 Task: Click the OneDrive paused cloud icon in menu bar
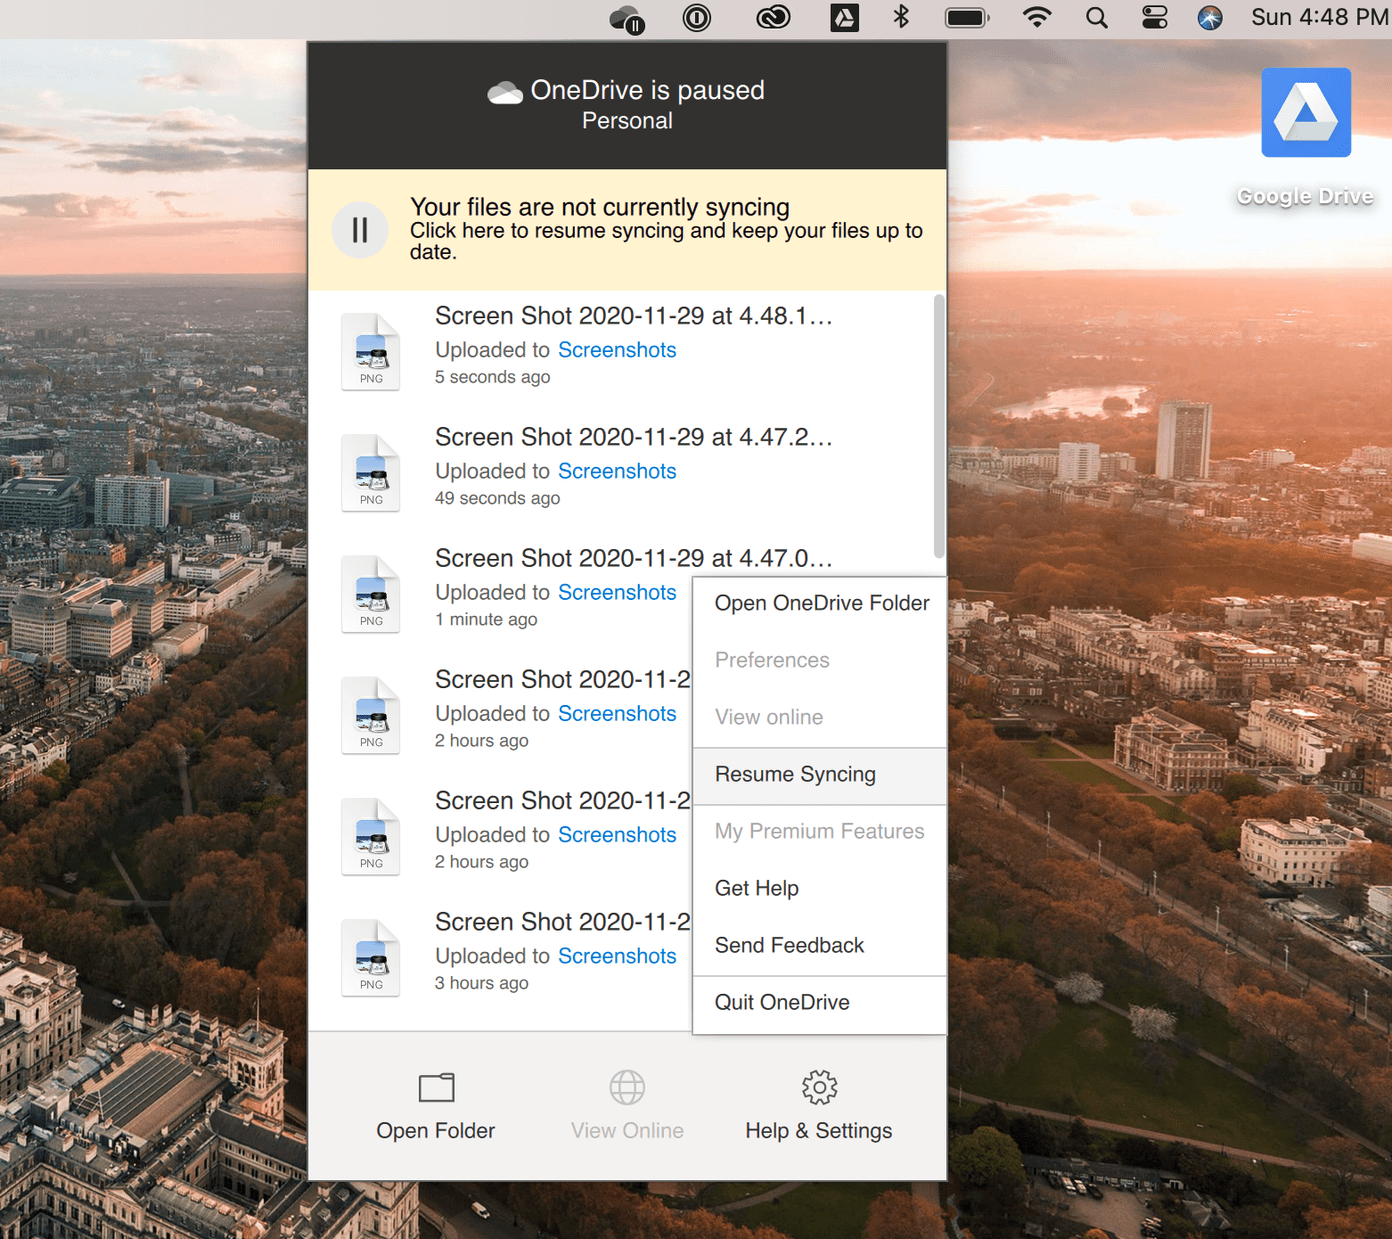[627, 19]
